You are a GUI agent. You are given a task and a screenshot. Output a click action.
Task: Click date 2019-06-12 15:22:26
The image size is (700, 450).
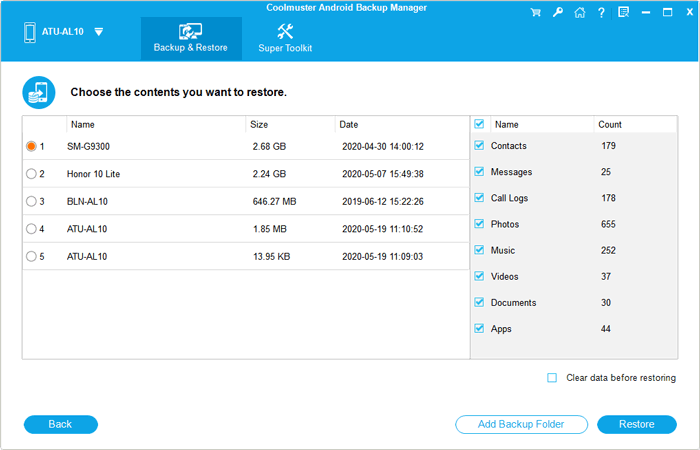pos(383,202)
